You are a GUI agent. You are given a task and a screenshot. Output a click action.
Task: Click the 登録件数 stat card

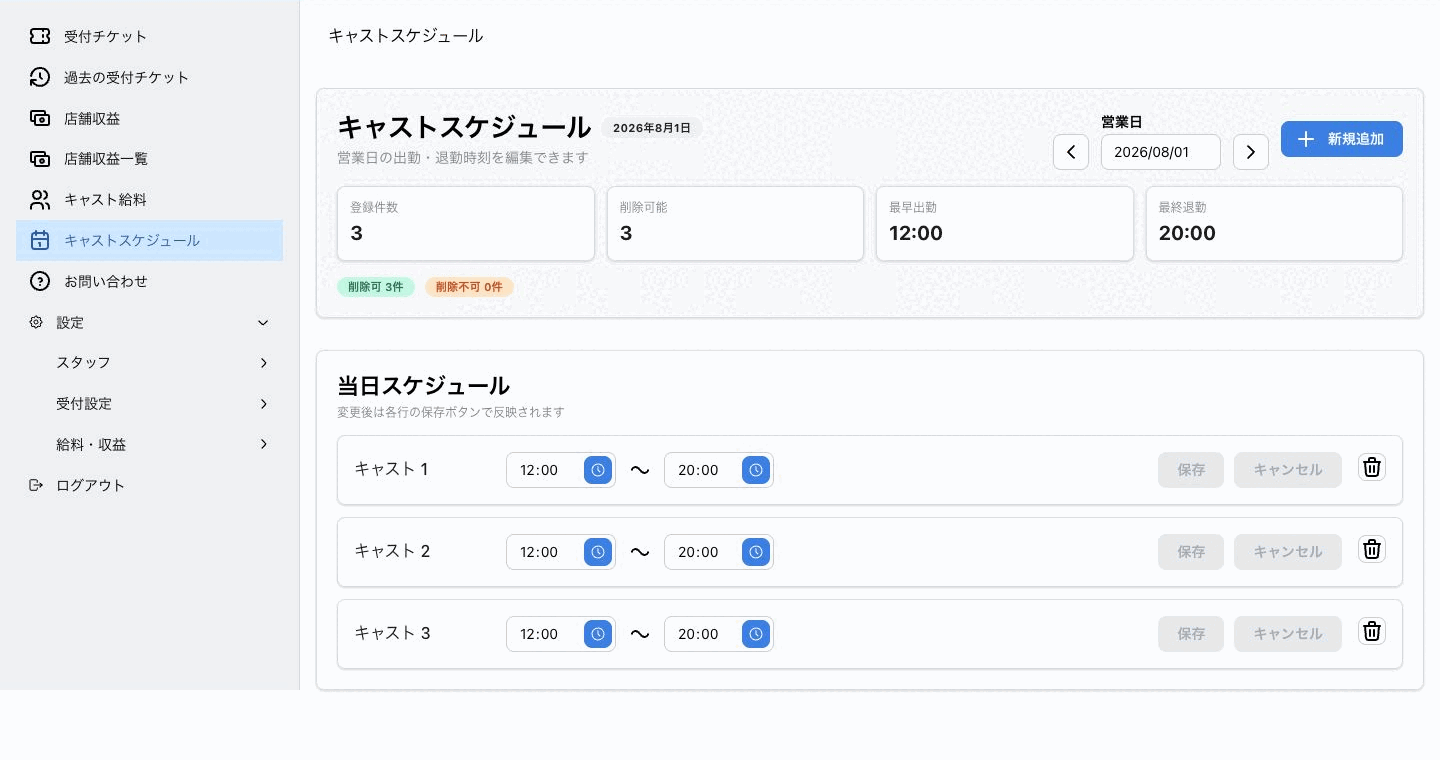point(466,224)
